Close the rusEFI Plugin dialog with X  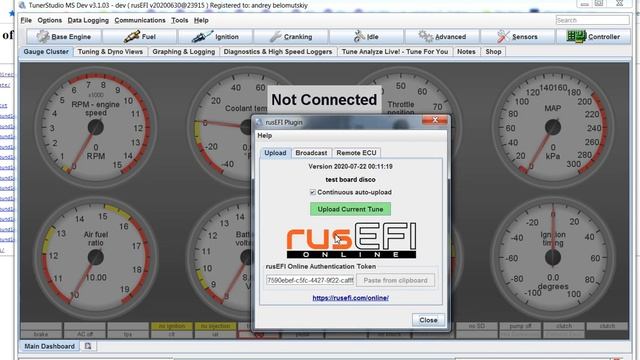(435, 120)
